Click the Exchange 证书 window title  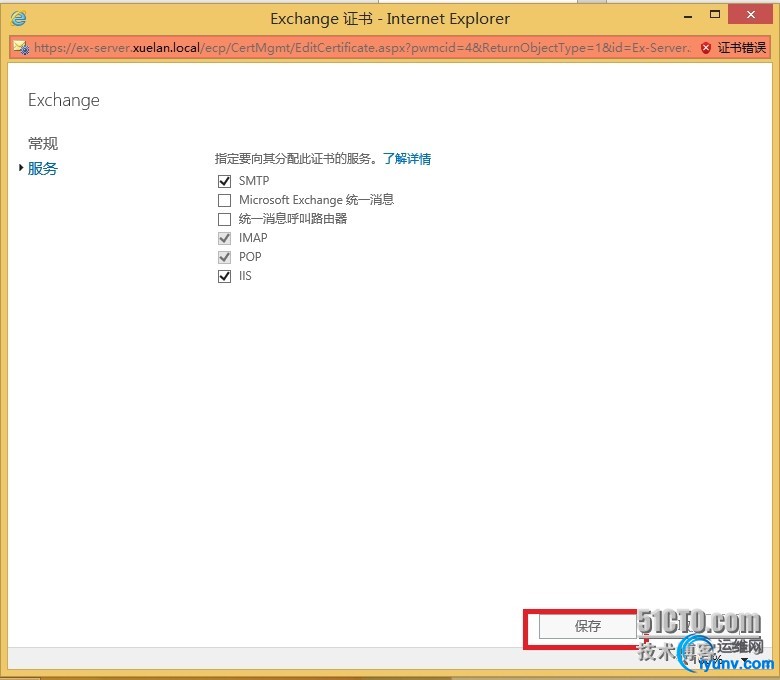(390, 18)
